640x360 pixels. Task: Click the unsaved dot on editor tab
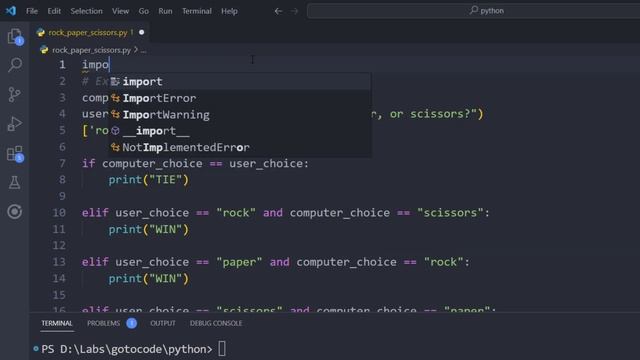(142, 32)
